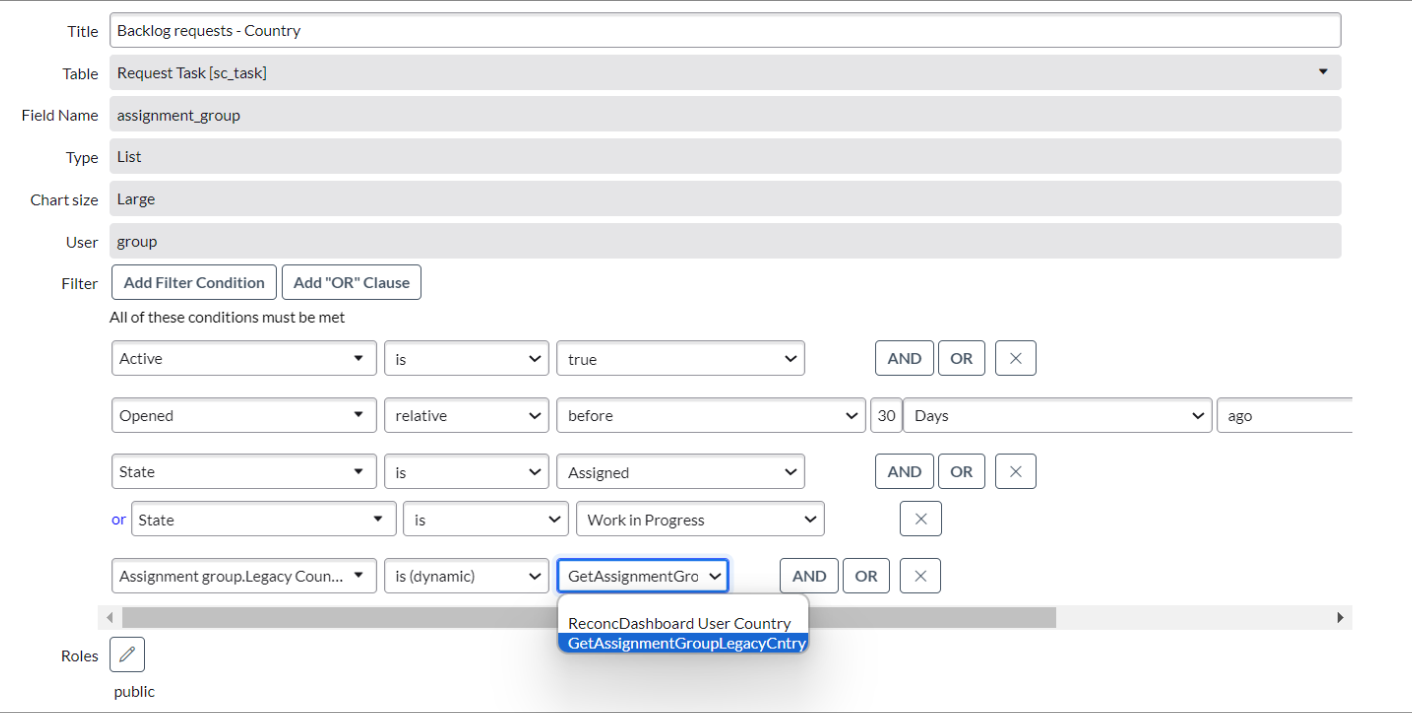Click the horizontal scrollbar thumb
1412x713 pixels.
tap(589, 617)
